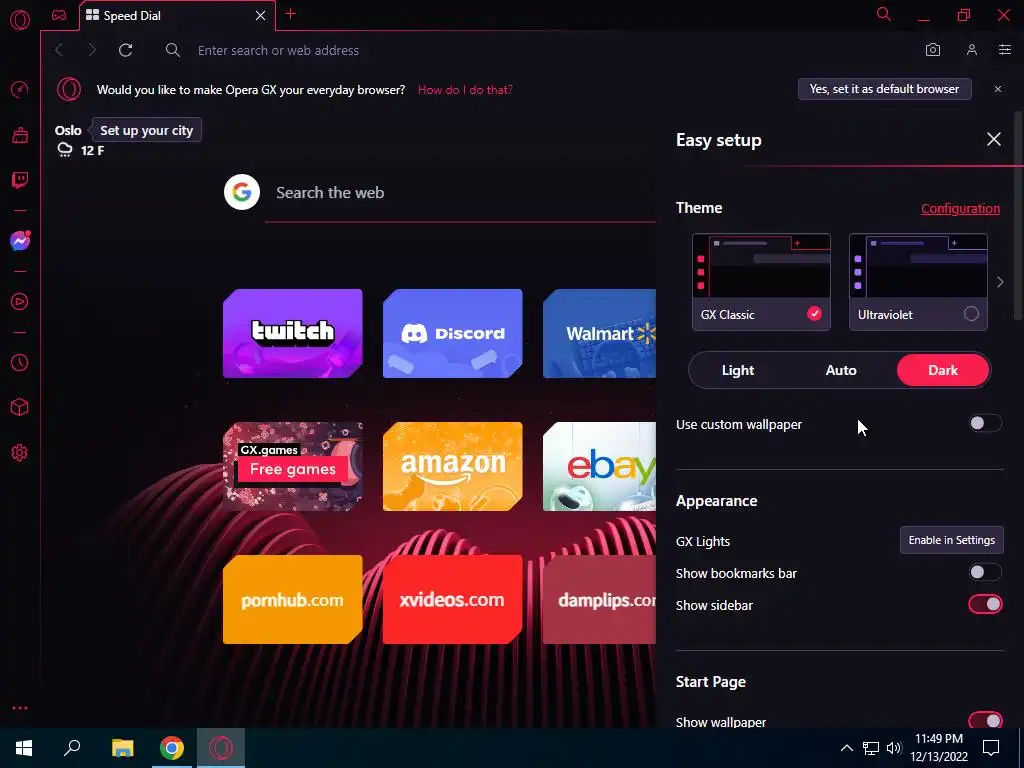Take a snapshot with camera icon
This screenshot has width=1024, height=768.
[x=933, y=50]
